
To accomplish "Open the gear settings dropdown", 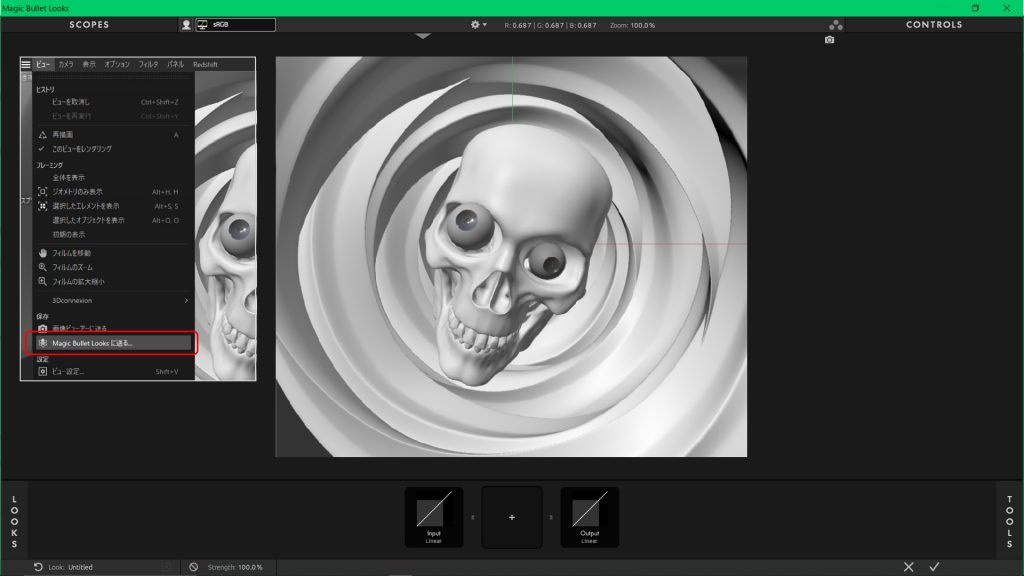I will (478, 24).
